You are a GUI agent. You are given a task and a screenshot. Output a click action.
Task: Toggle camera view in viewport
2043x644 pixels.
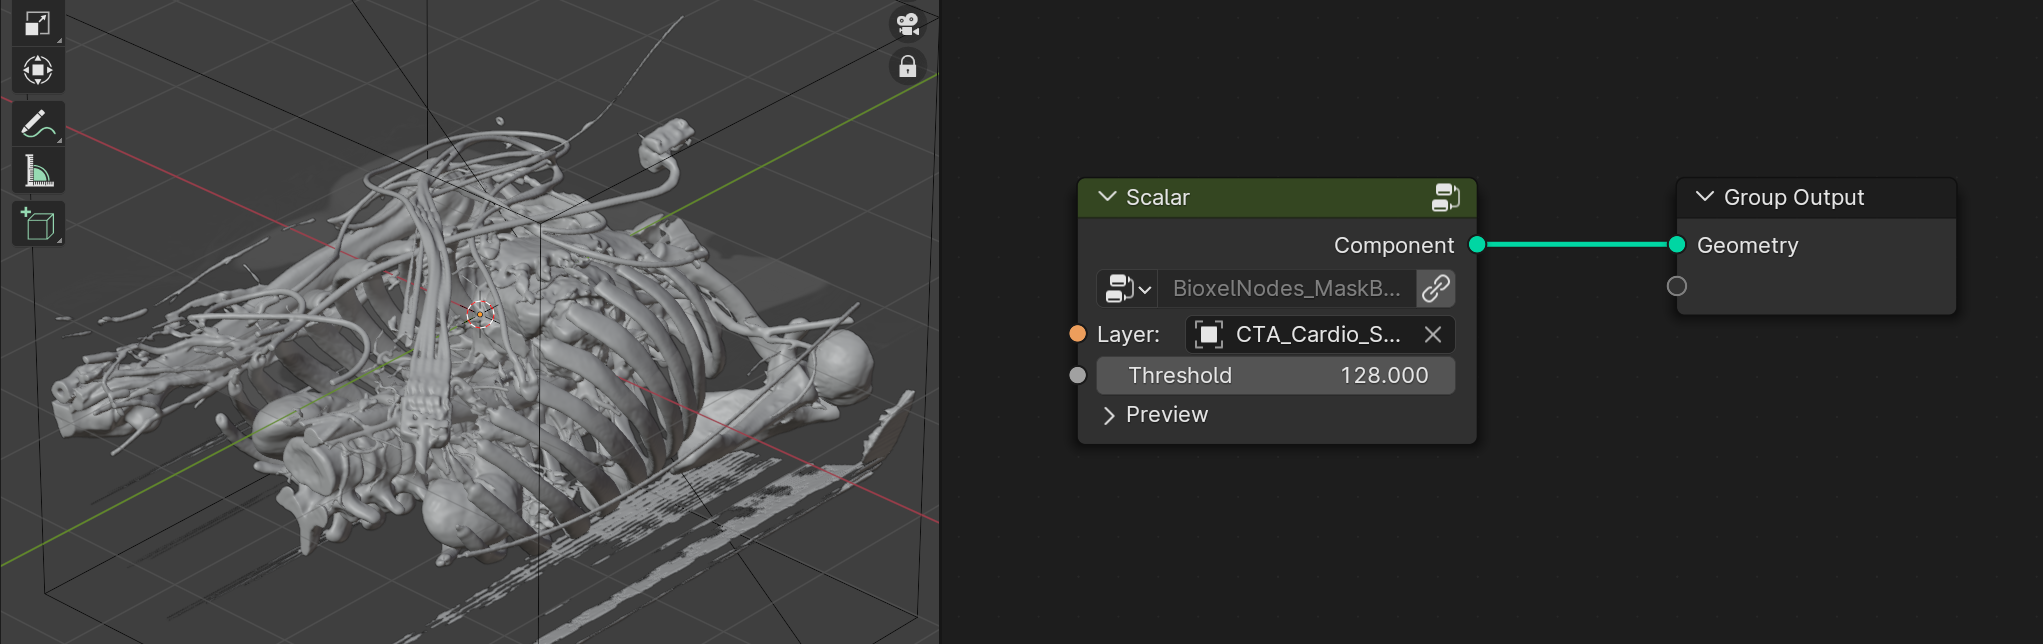pos(907,24)
